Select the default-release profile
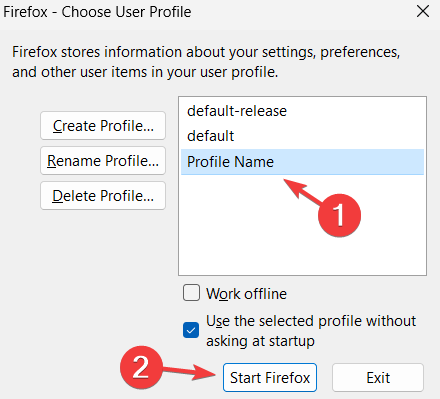 (302, 111)
